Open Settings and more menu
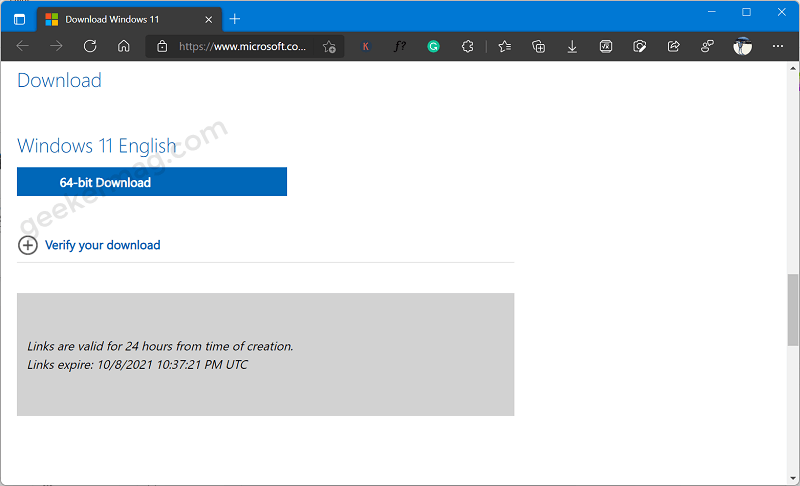The image size is (800, 486). pos(778,46)
